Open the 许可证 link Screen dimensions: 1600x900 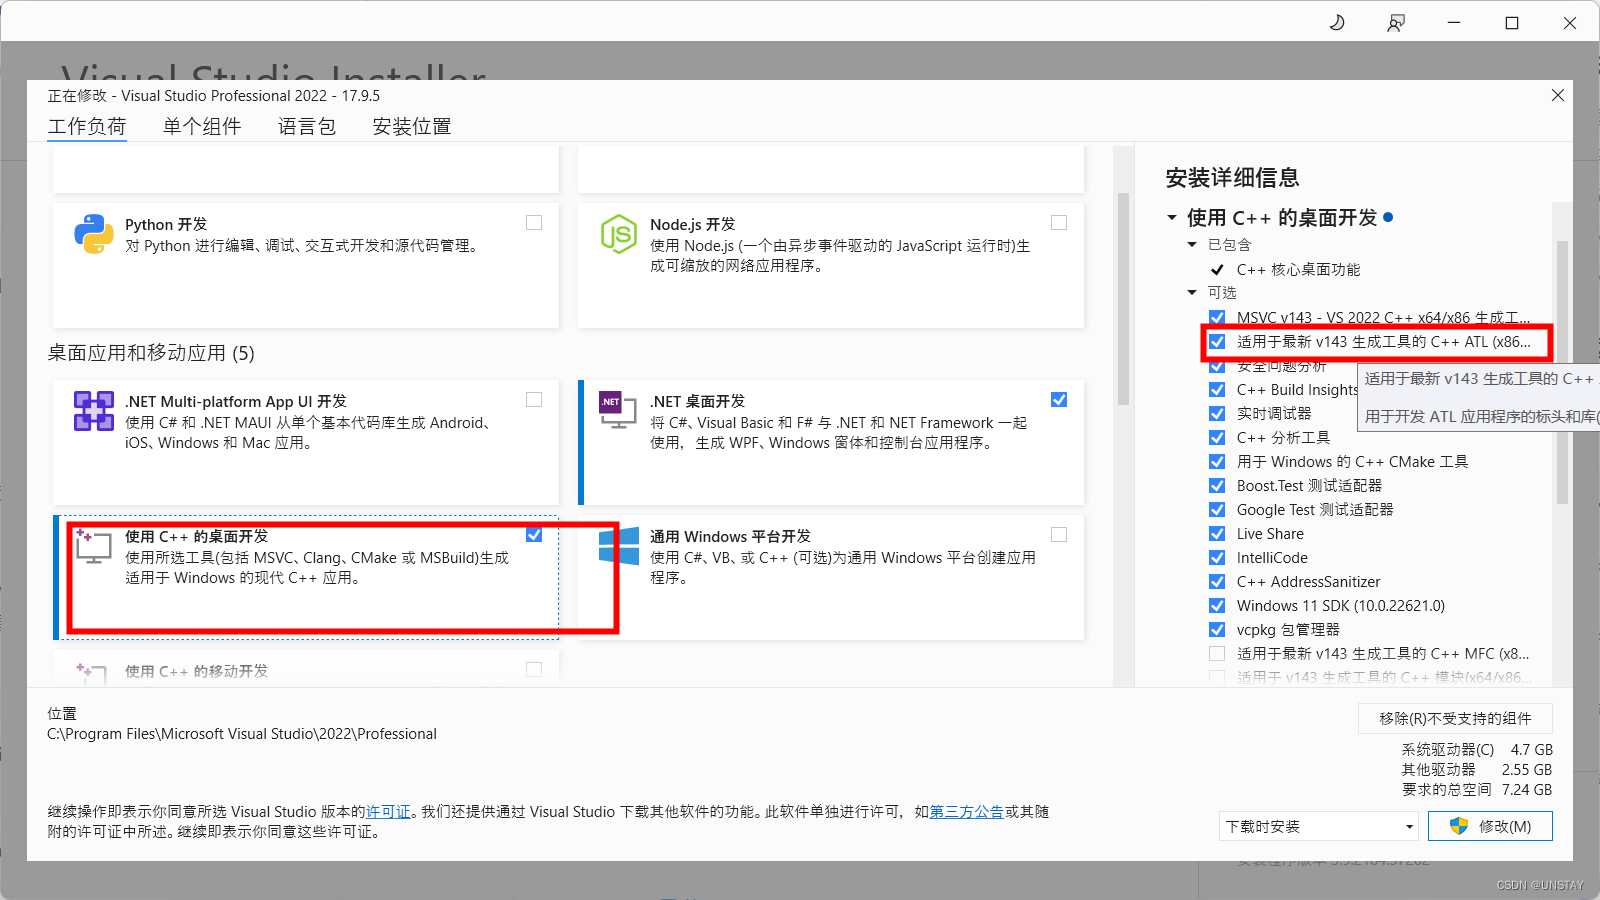(388, 812)
